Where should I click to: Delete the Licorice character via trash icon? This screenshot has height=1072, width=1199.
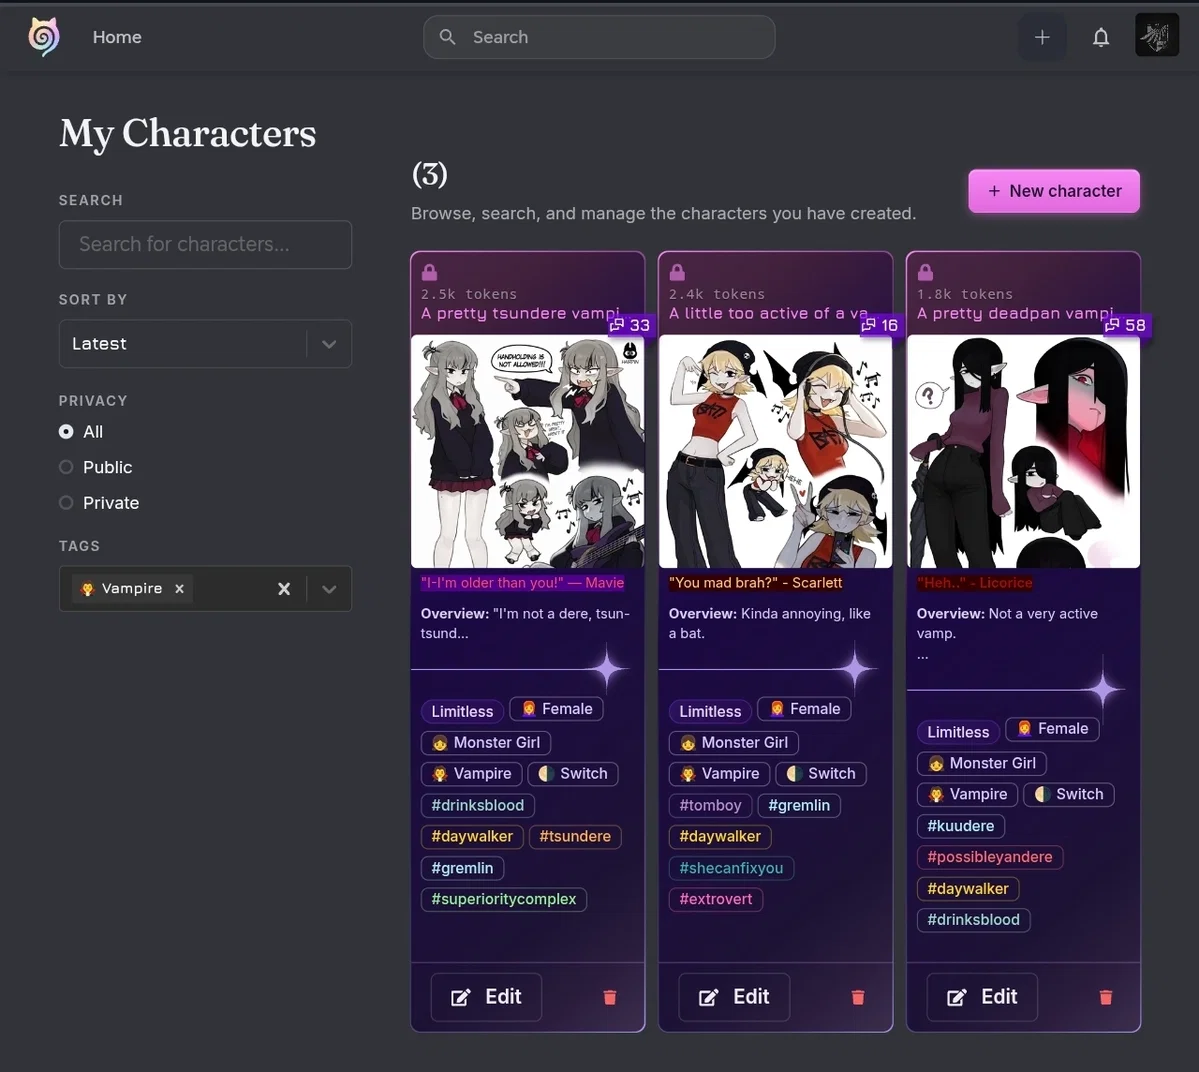click(1106, 997)
